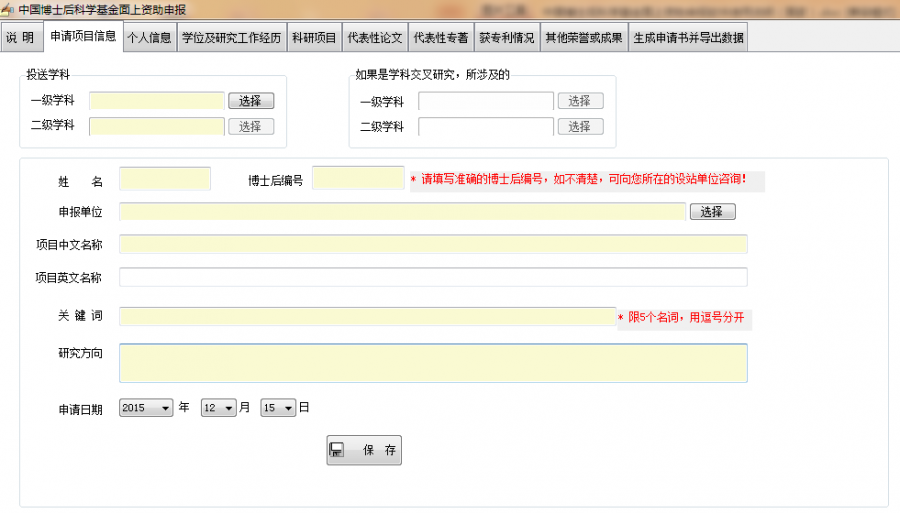Switch to the 个人信息 tab
Image resolution: width=900 pixels, height=513 pixels.
[149, 38]
